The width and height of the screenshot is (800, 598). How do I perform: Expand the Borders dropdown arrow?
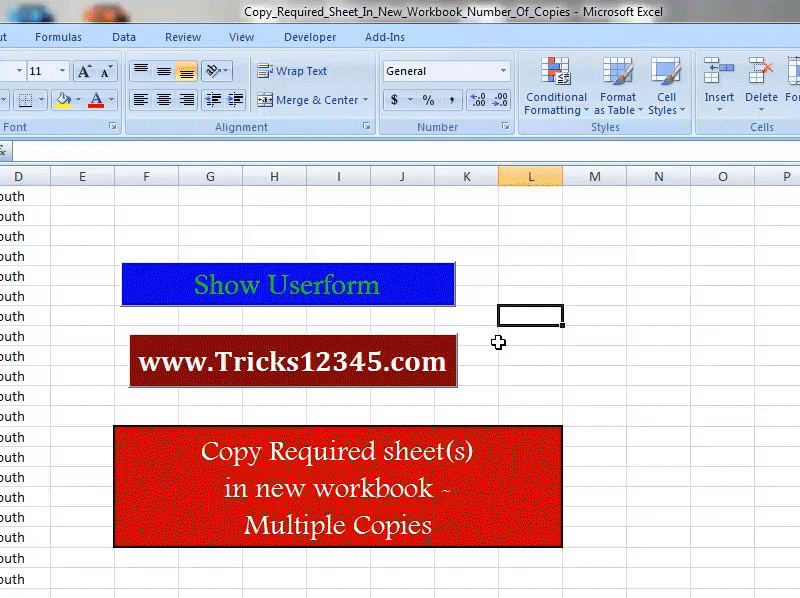tap(41, 99)
